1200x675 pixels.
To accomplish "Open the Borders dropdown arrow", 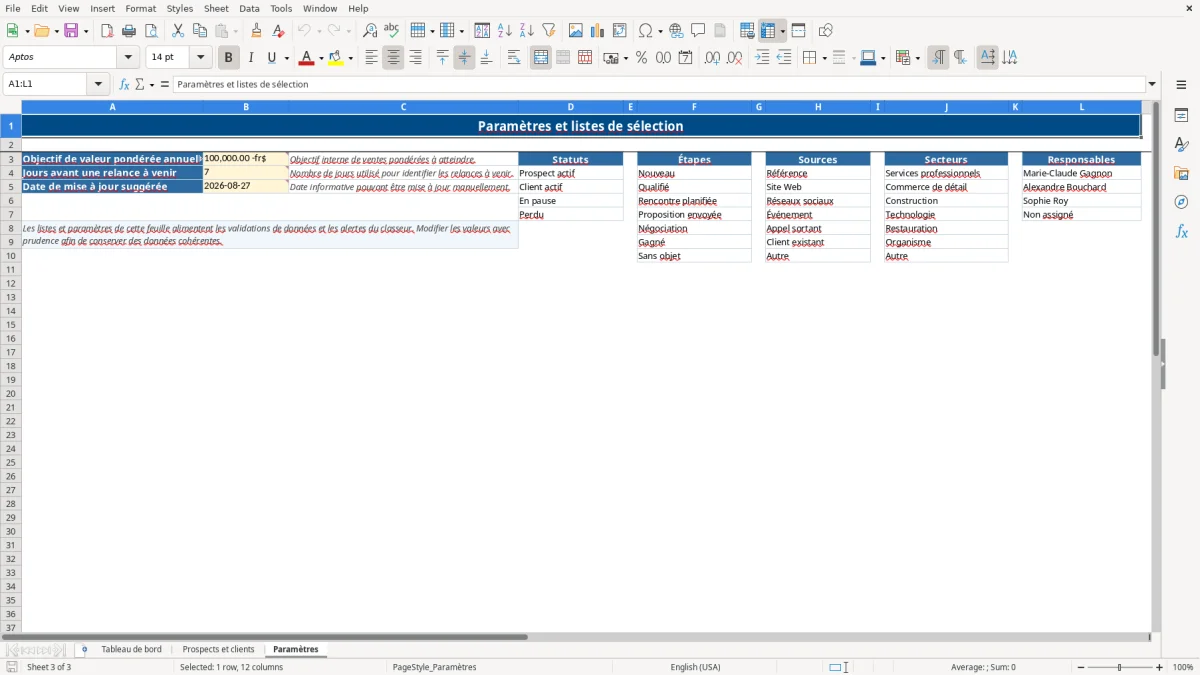I will pos(824,58).
